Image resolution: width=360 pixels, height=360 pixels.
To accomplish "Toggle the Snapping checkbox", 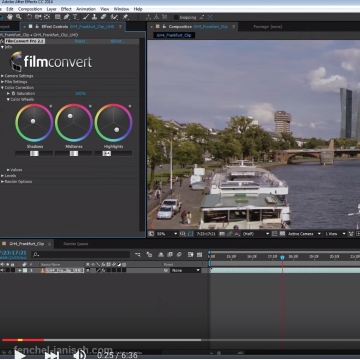I will click(176, 17).
